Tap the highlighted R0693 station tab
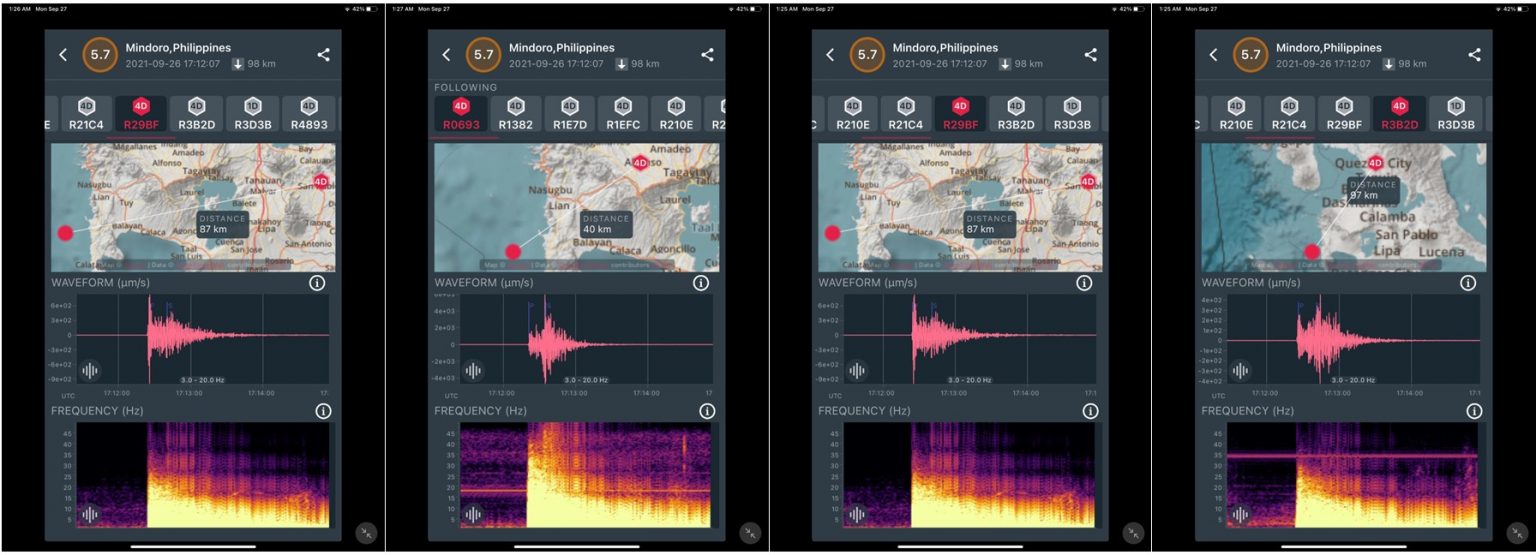Viewport: 1536px width, 555px height. (x=461, y=115)
